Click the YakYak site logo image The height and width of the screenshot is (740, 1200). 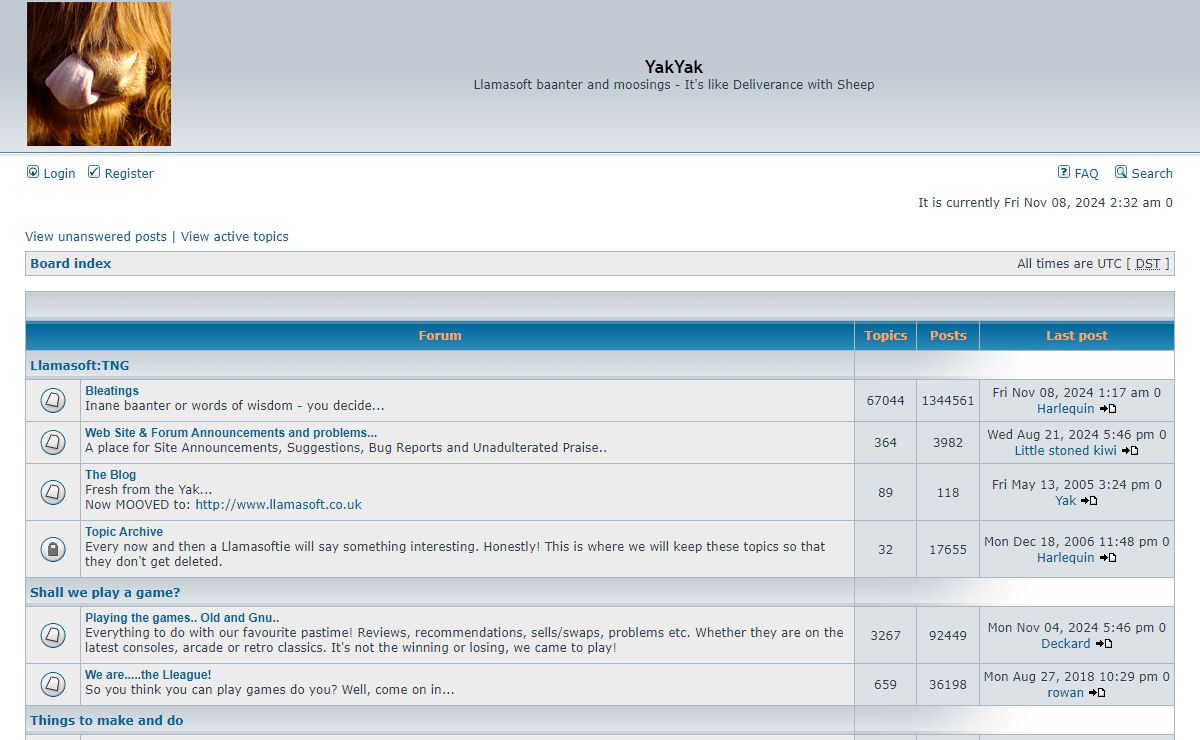99,74
